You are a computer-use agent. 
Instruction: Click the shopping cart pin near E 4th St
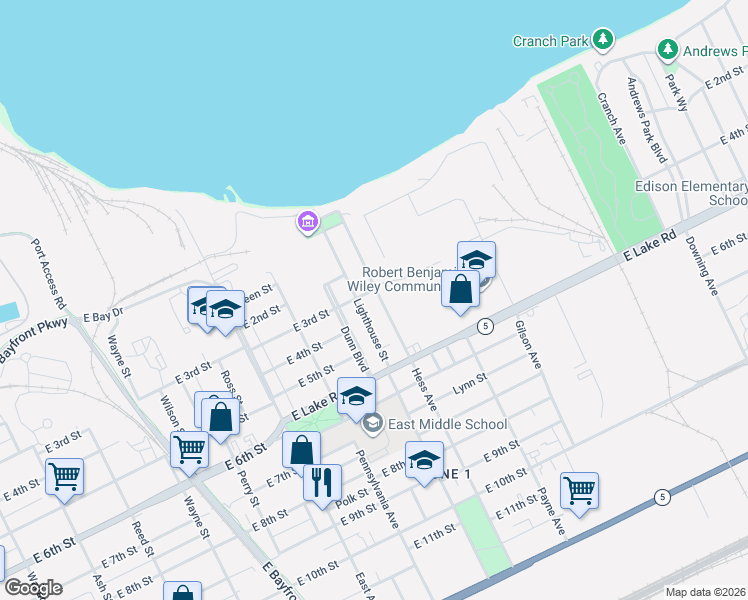(x=64, y=477)
